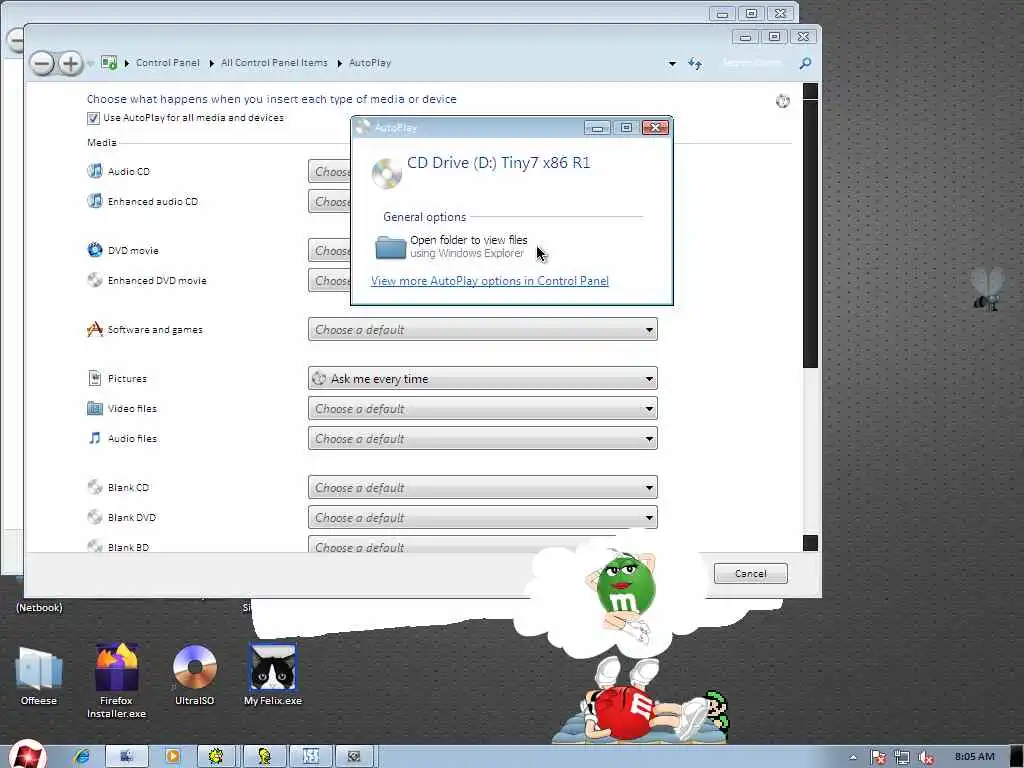Open the Start menu orb
This screenshot has width=1024, height=768.
click(x=27, y=755)
